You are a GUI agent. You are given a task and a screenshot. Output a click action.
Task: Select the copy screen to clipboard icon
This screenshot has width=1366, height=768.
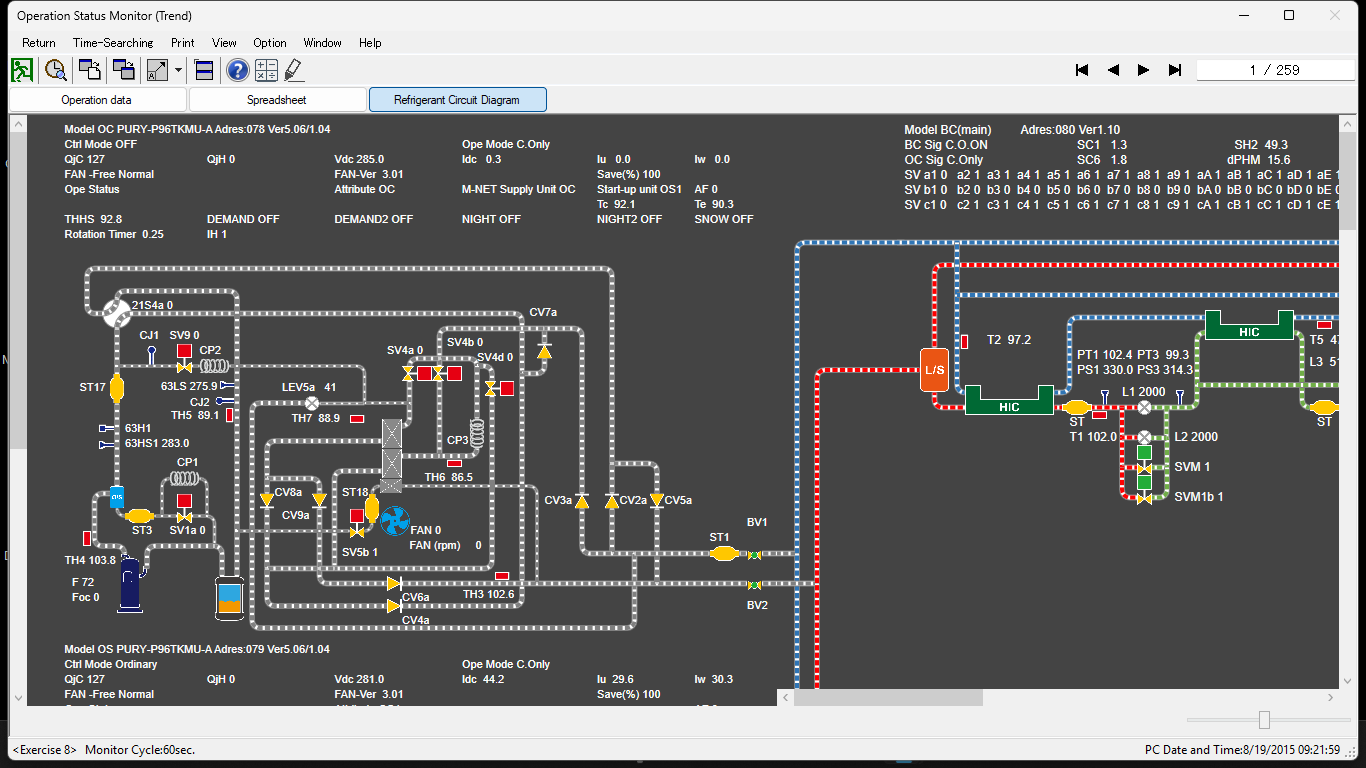point(88,70)
